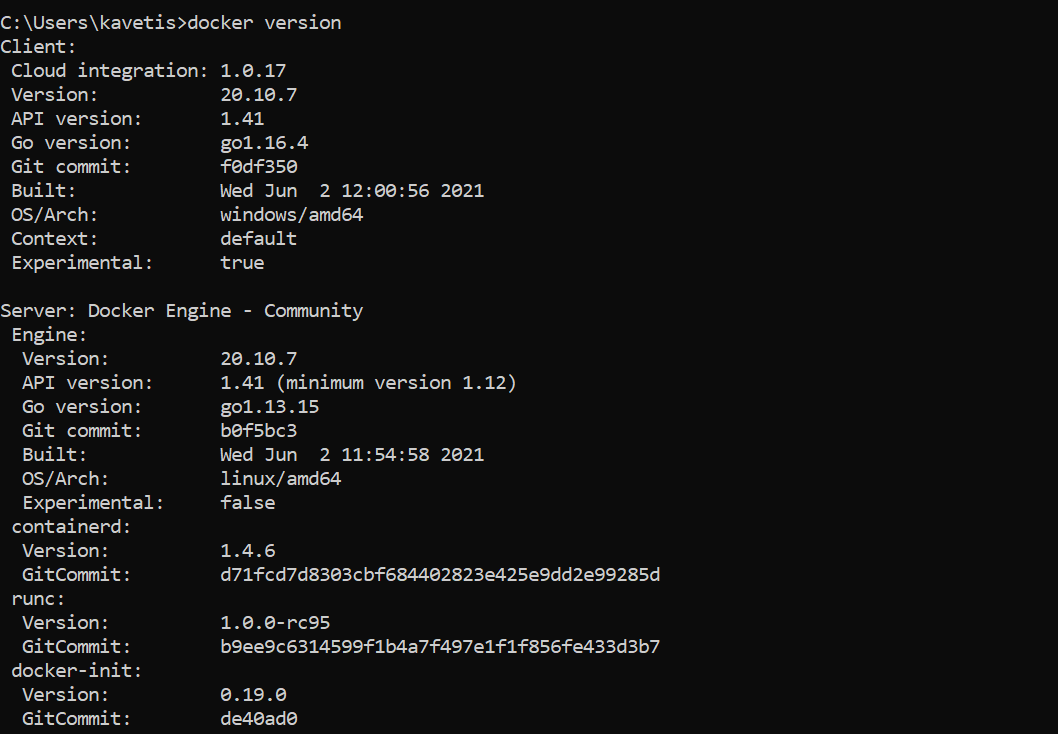
Task: Click the Experimental value "true"
Action: [242, 263]
